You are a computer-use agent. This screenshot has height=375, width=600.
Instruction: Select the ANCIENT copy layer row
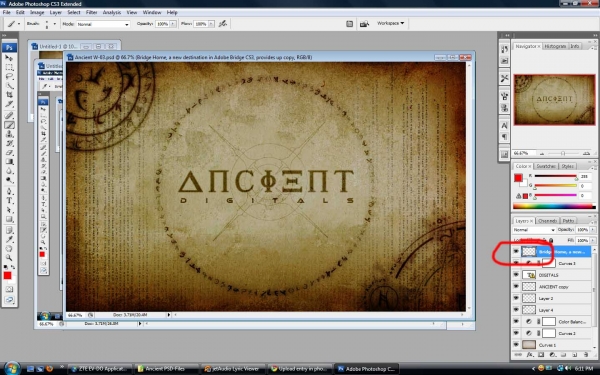[552, 286]
